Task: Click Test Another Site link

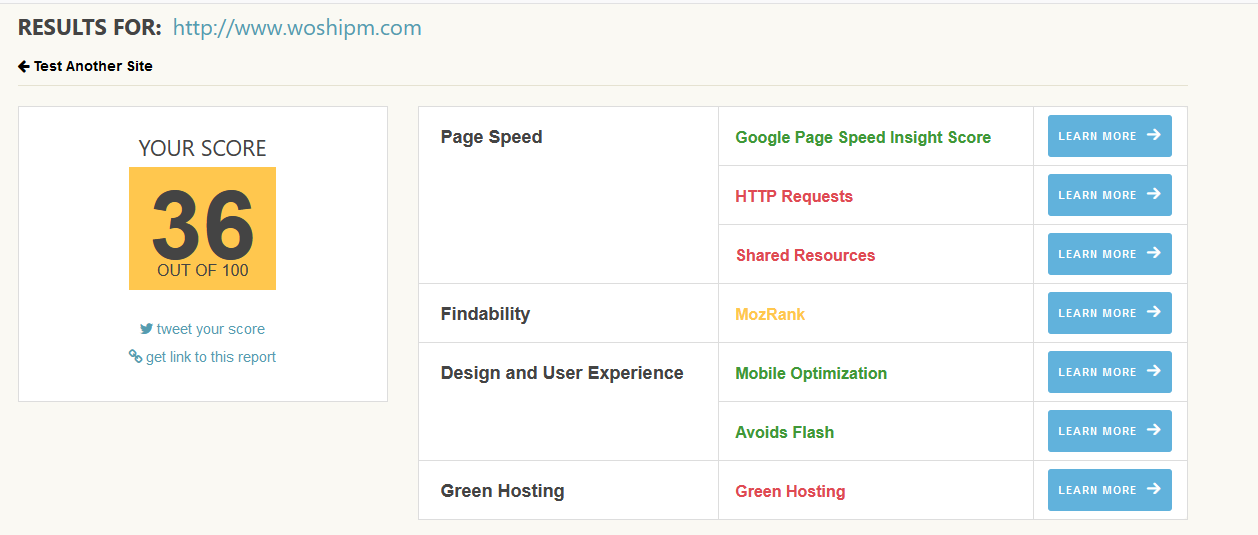Action: point(93,66)
